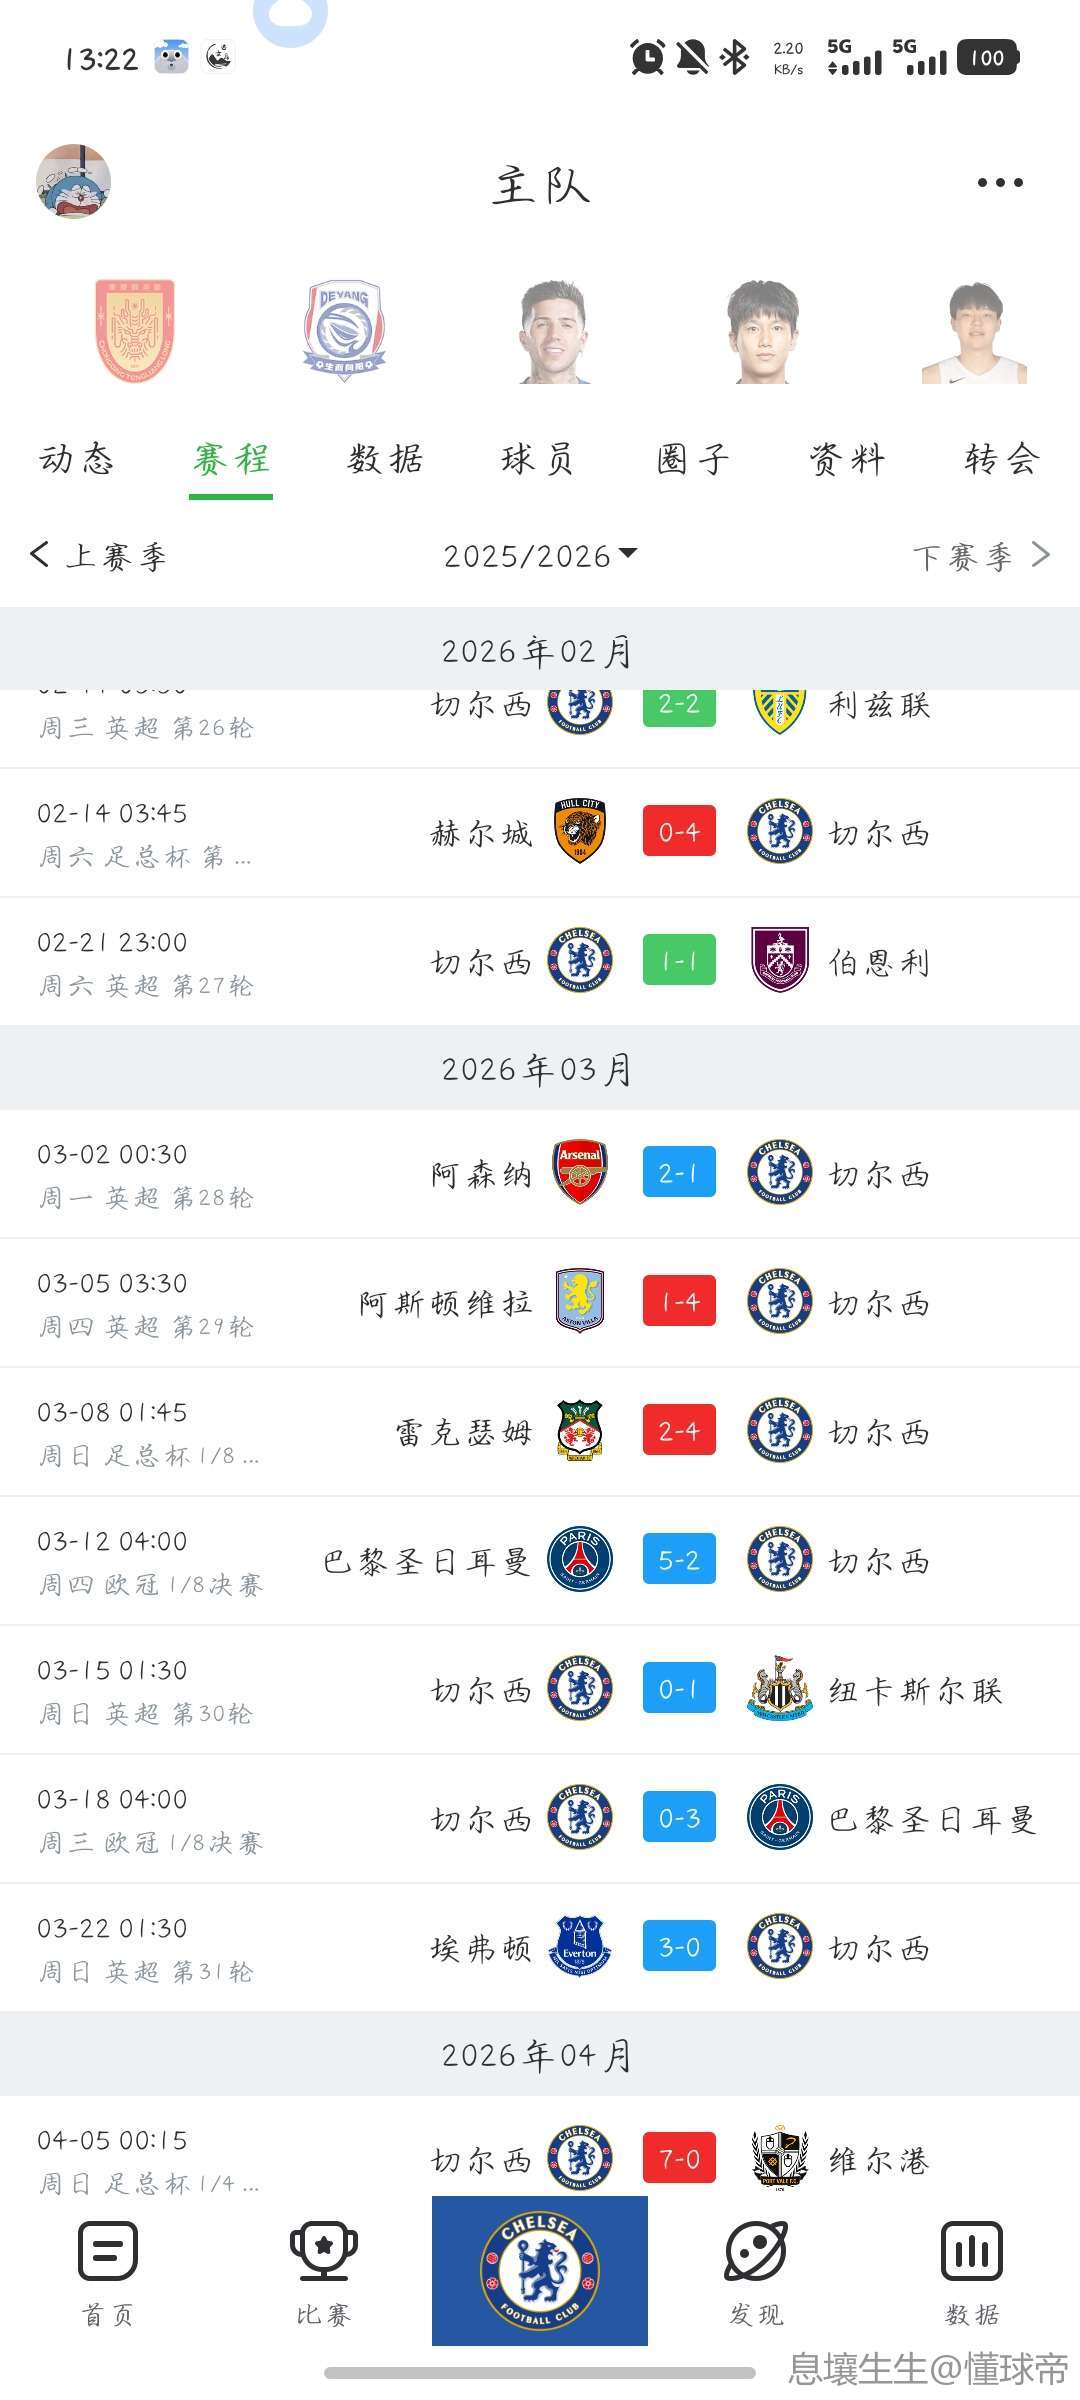Image resolution: width=1080 pixels, height=2400 pixels.
Task: Switch to the 动态 tab
Action: [77, 460]
